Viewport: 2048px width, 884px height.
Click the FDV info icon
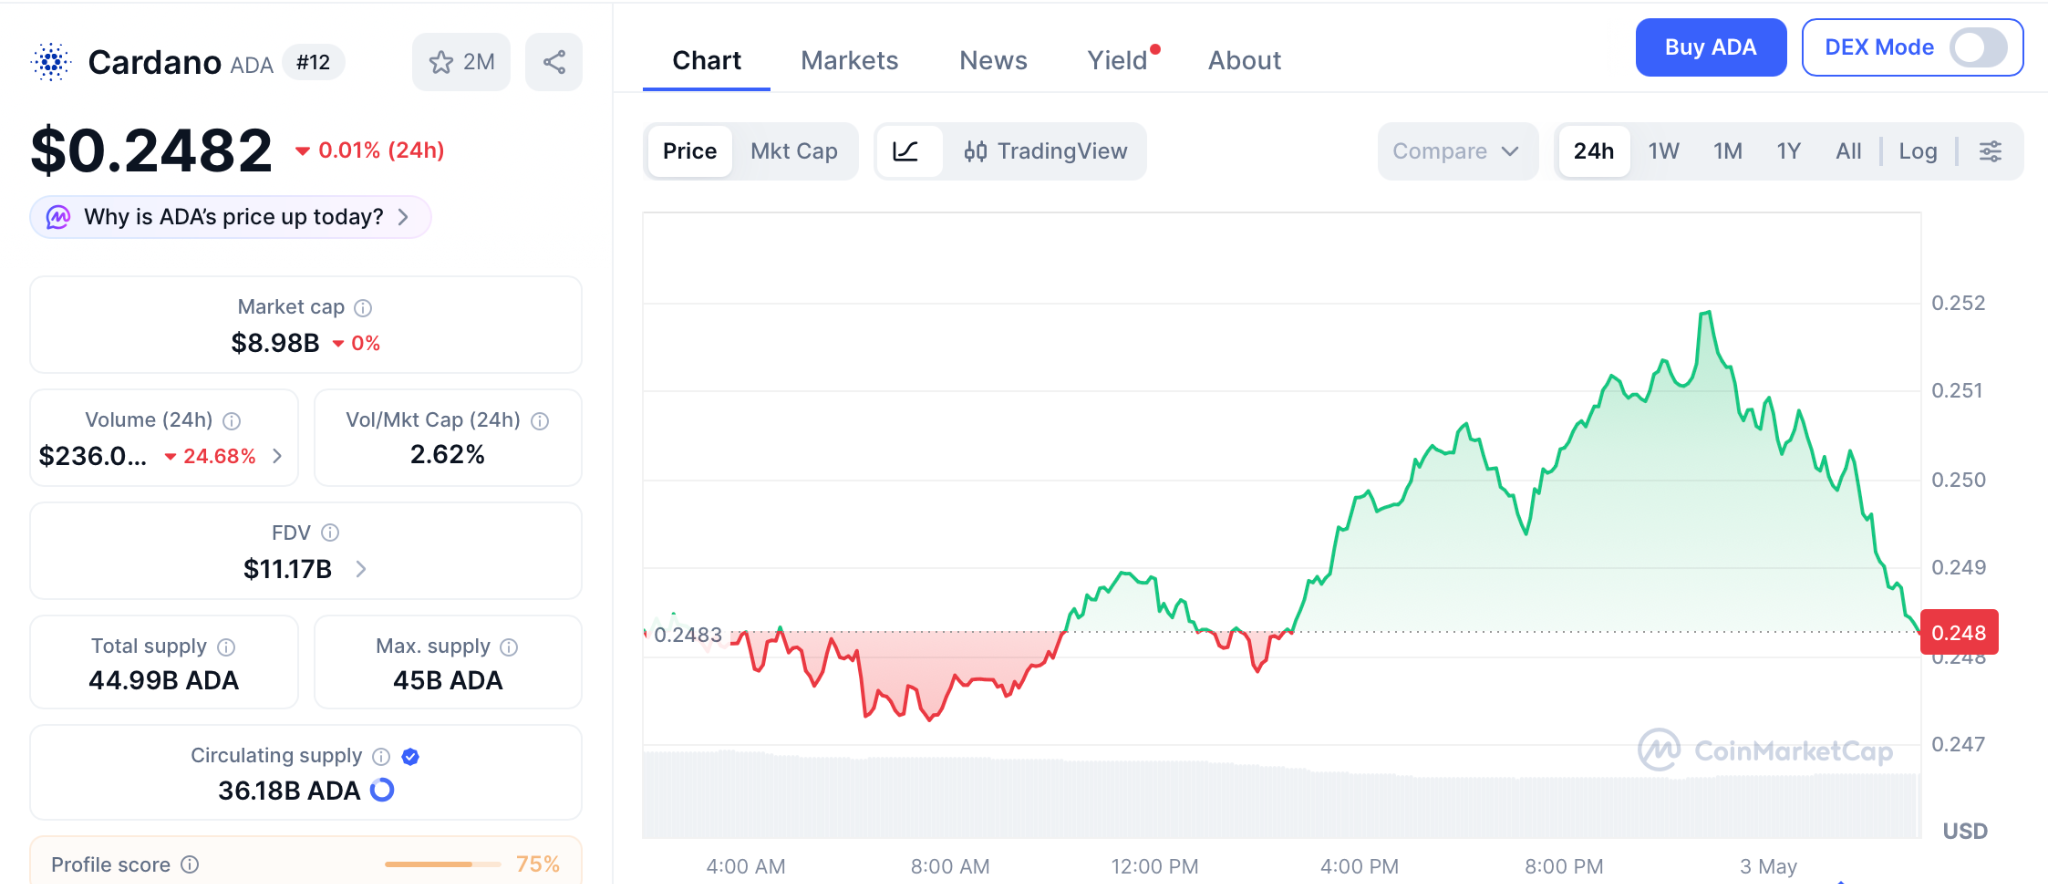(330, 533)
